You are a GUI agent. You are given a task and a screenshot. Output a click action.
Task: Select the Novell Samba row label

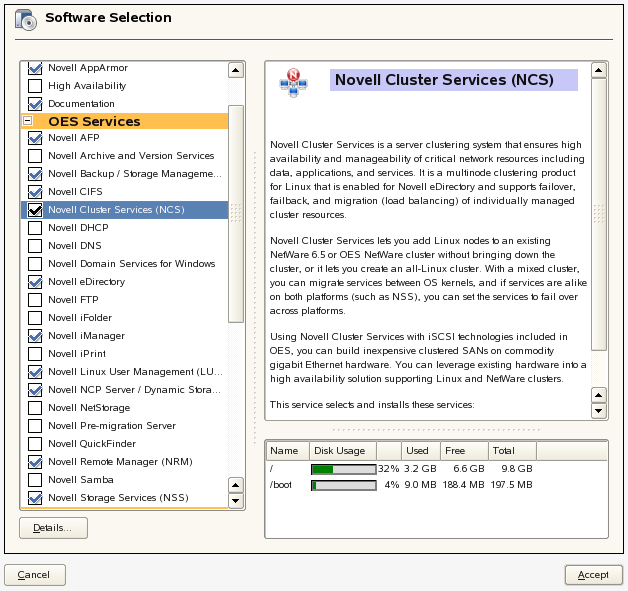(81, 480)
